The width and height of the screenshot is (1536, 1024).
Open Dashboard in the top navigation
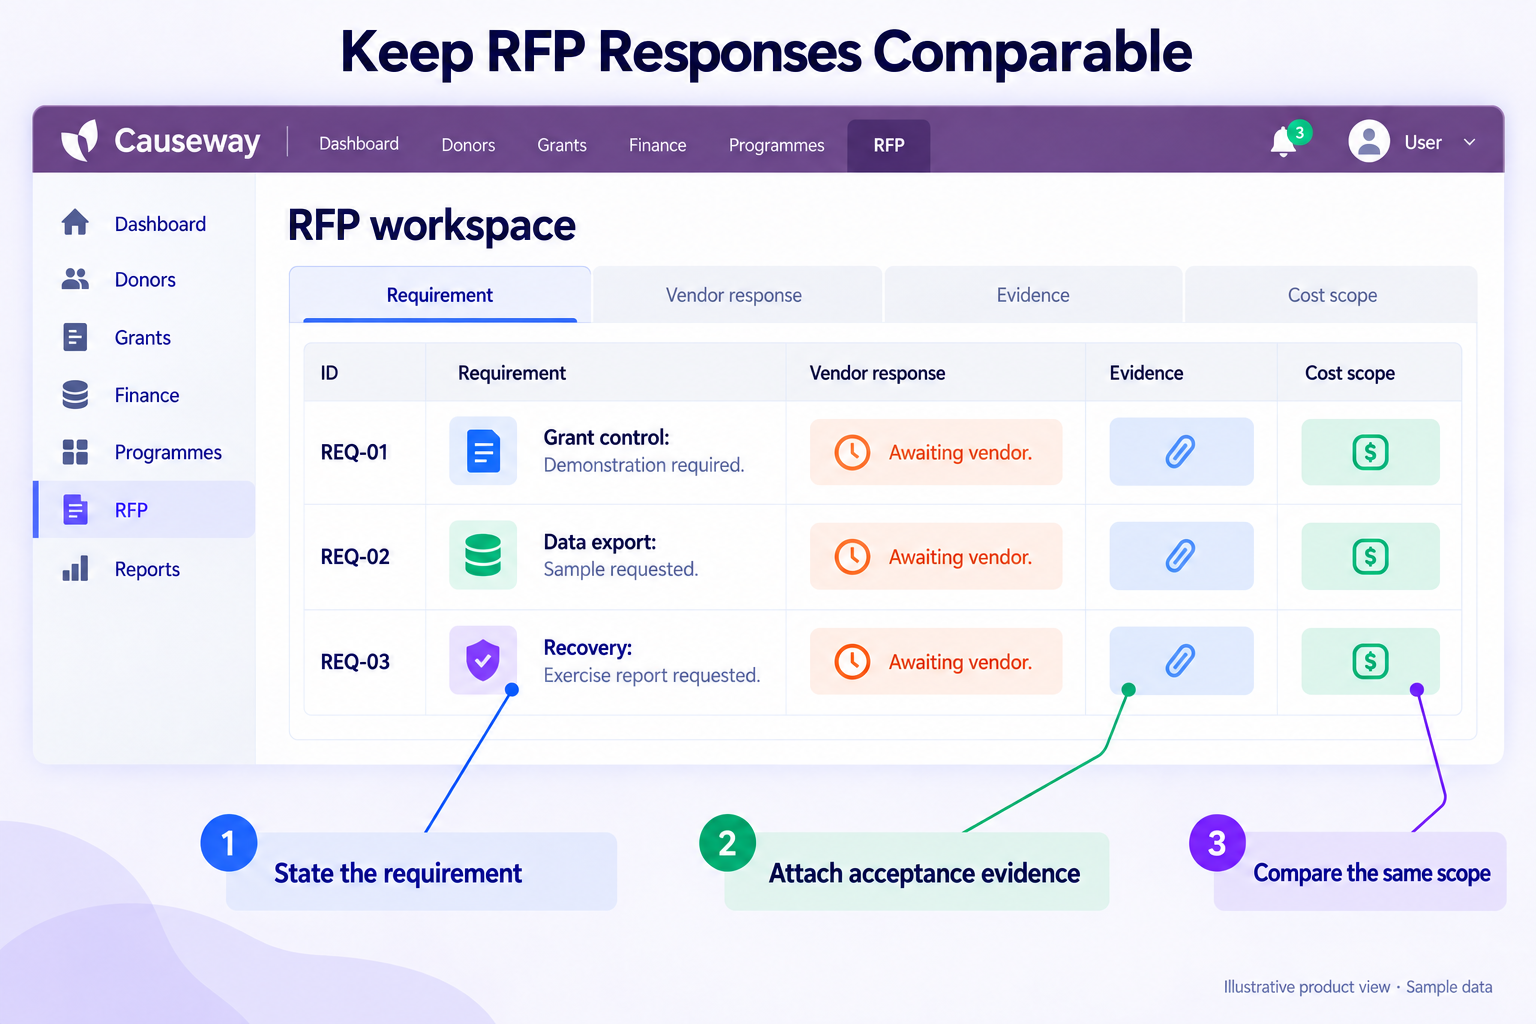pos(359,144)
